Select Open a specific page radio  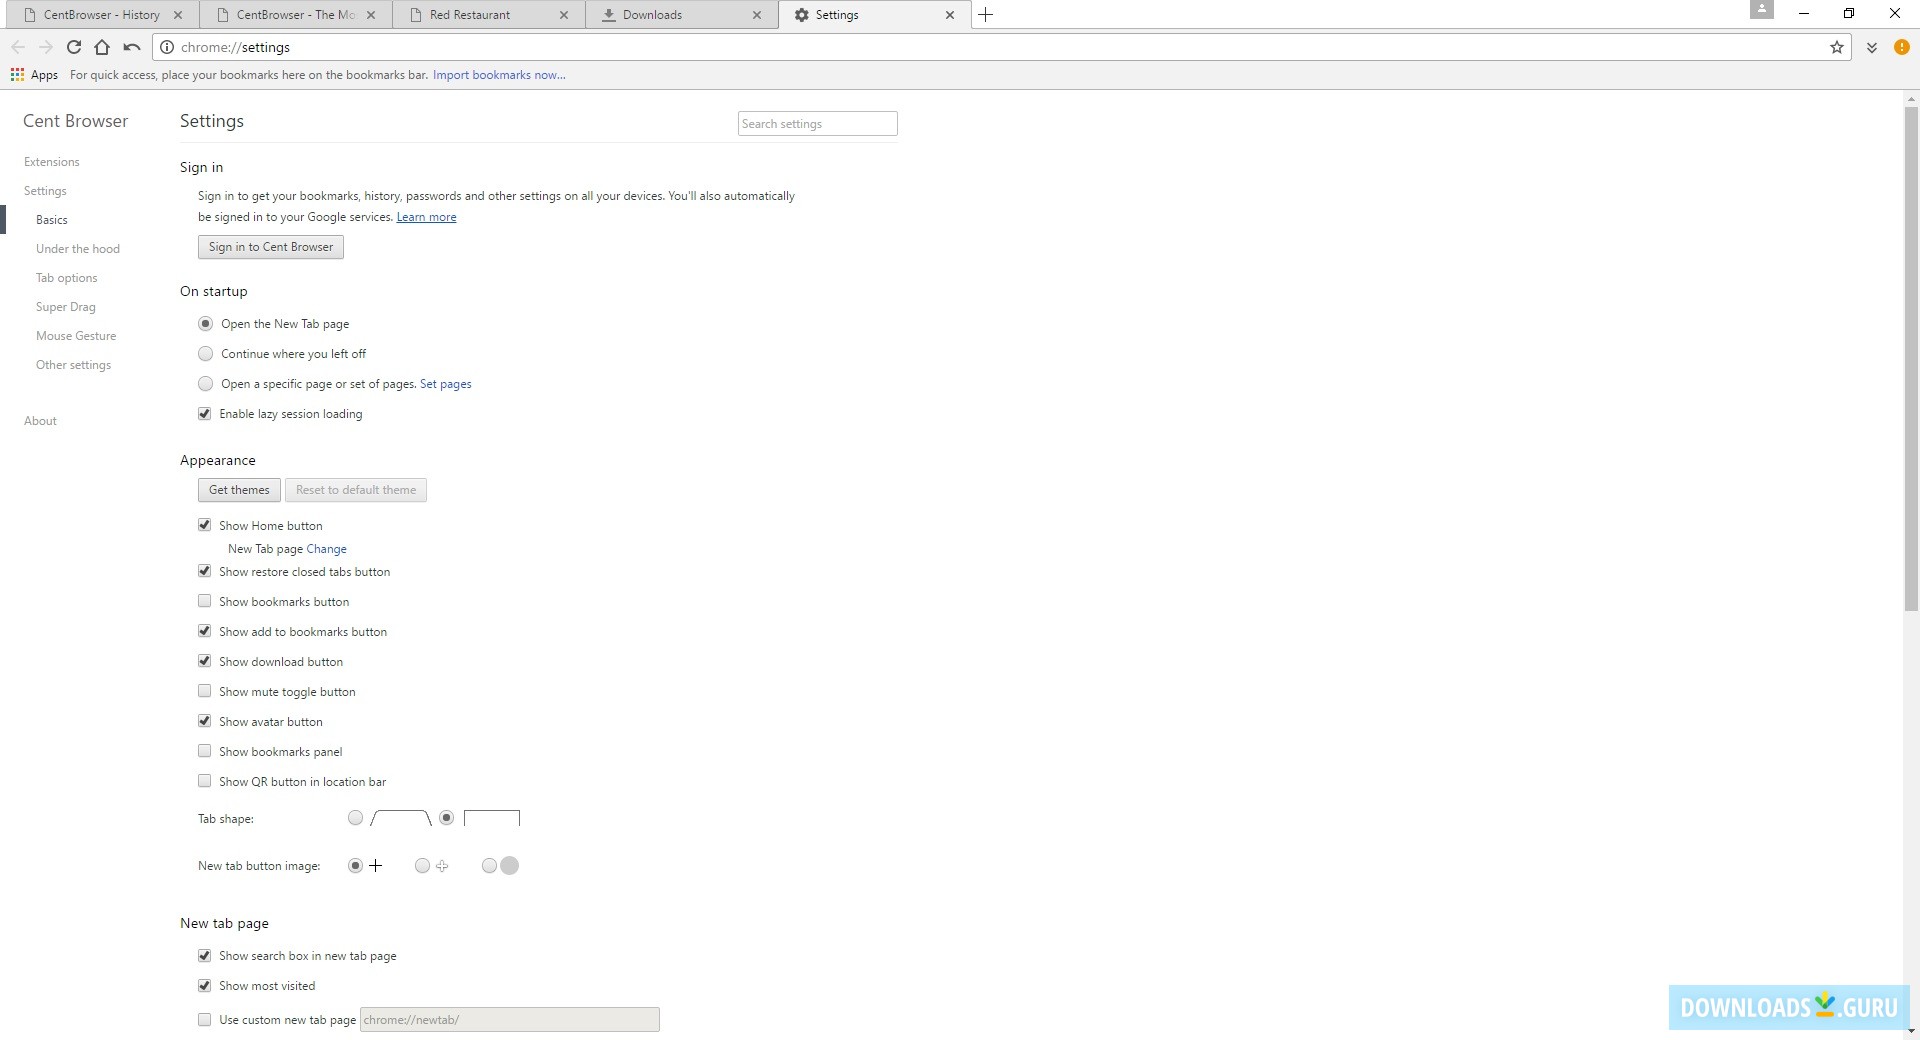click(x=205, y=384)
